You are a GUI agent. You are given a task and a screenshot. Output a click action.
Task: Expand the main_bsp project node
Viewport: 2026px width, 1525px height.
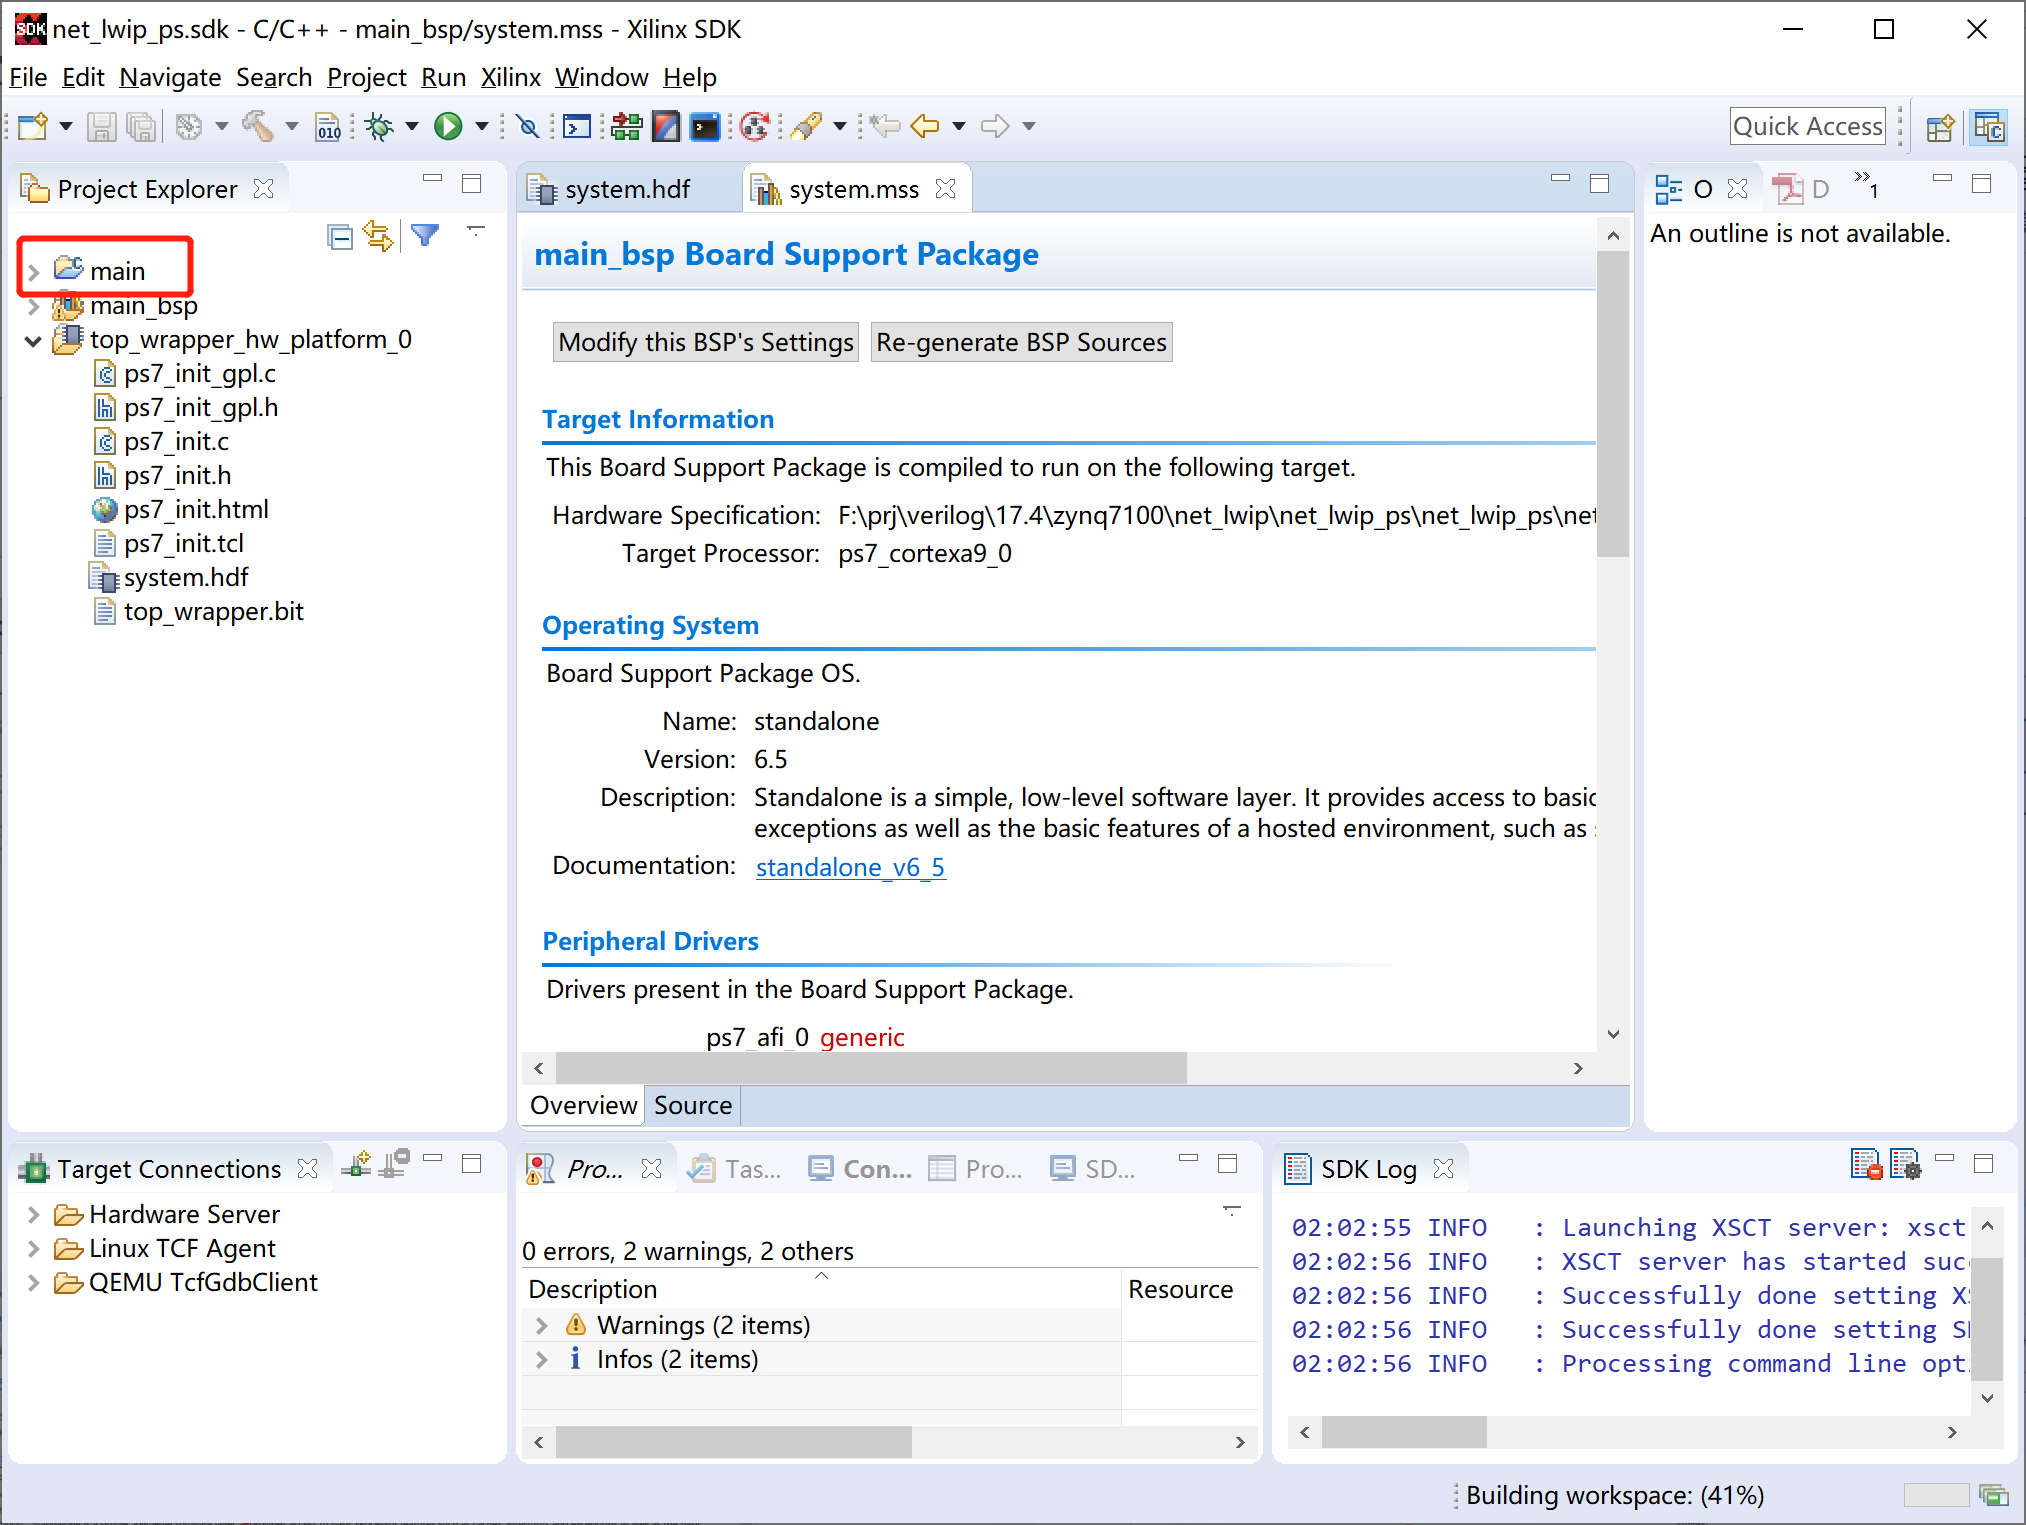tap(34, 306)
